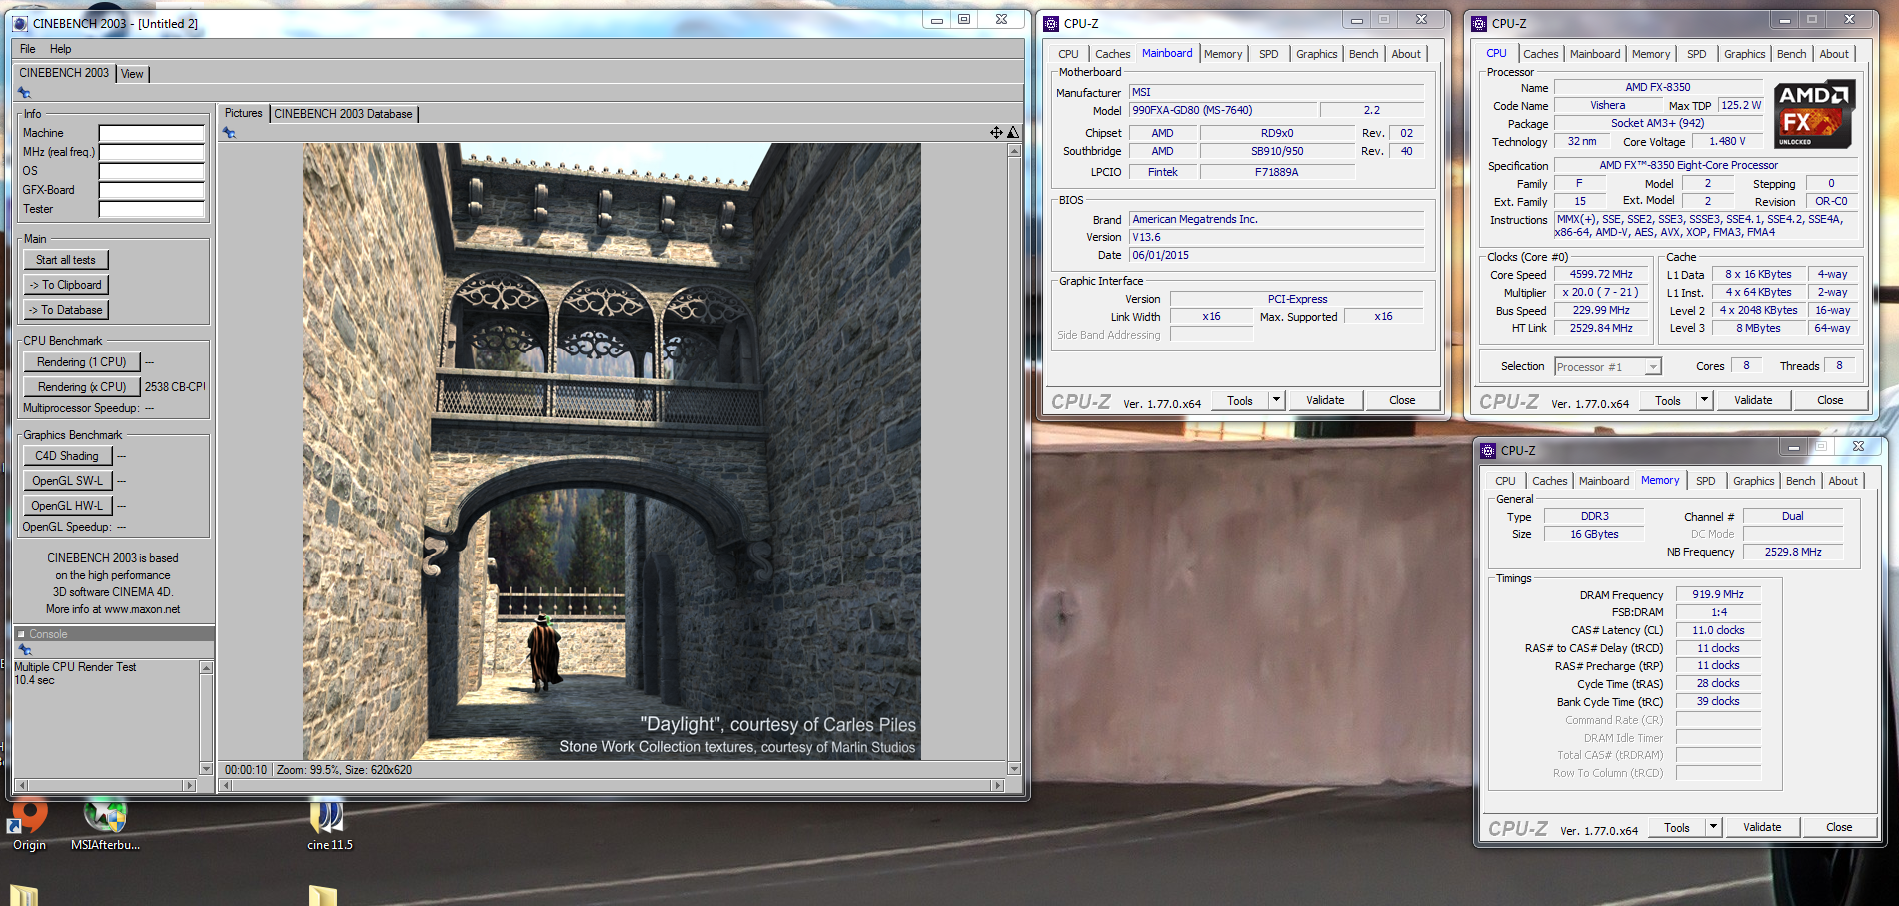Click into the OS input field

151,171
